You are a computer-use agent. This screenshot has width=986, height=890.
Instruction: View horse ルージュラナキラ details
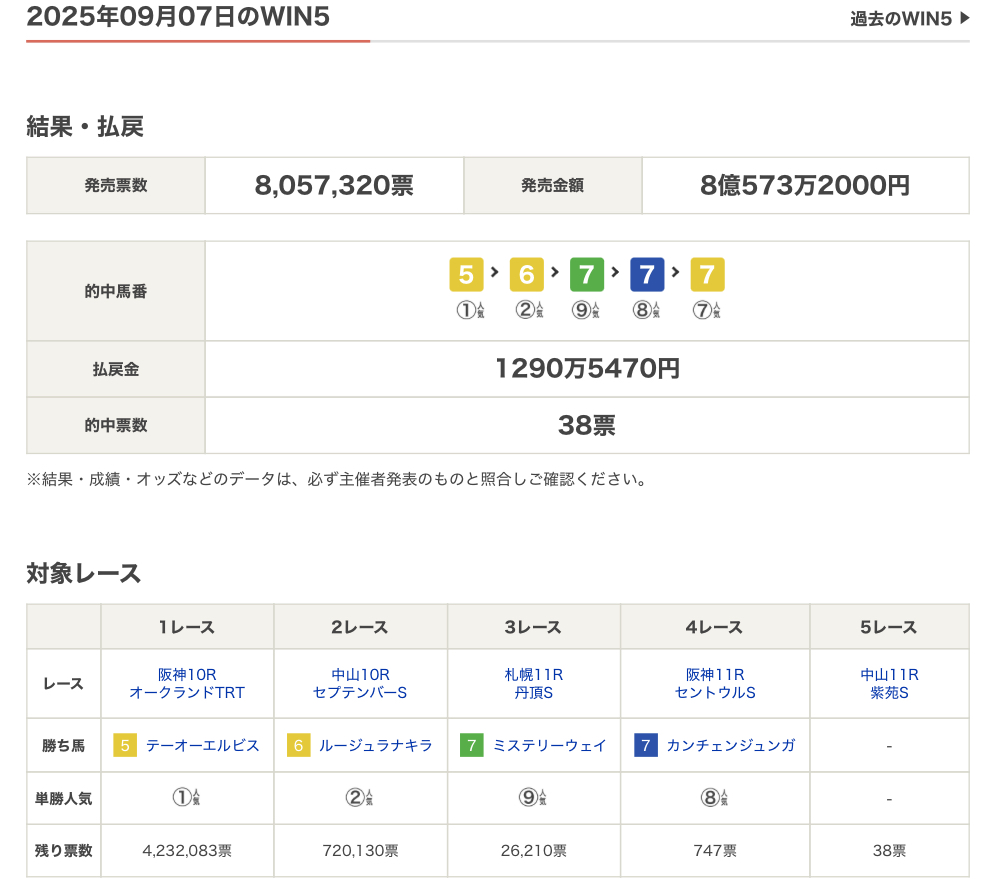tap(375, 745)
